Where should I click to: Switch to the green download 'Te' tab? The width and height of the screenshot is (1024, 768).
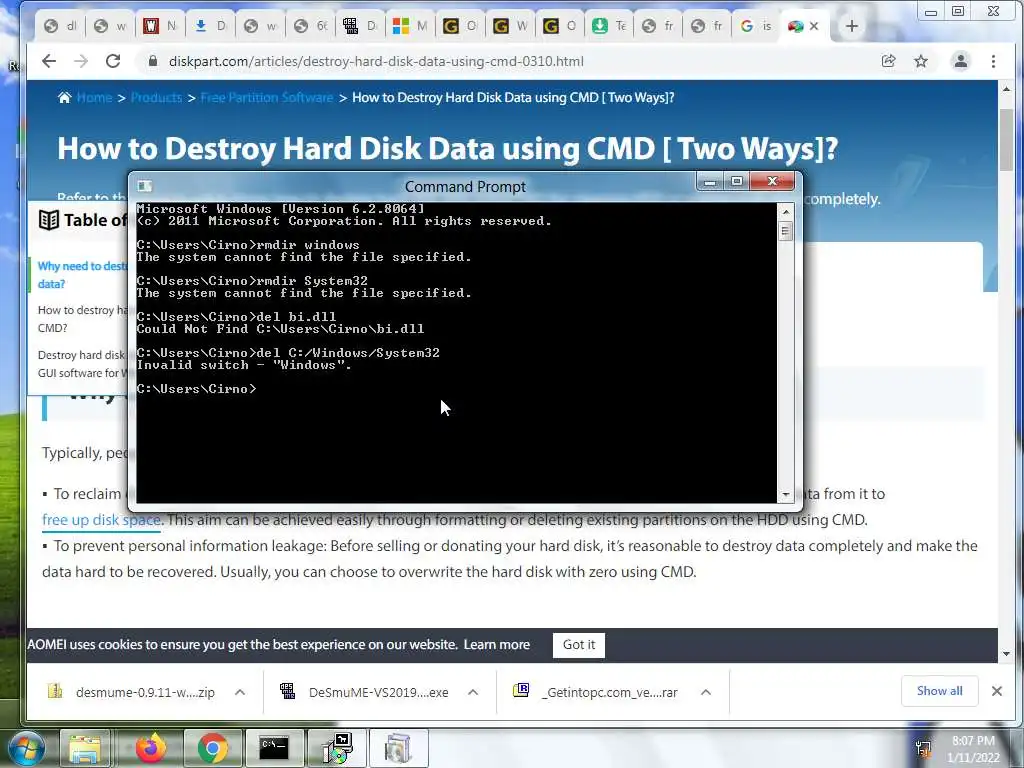609,26
